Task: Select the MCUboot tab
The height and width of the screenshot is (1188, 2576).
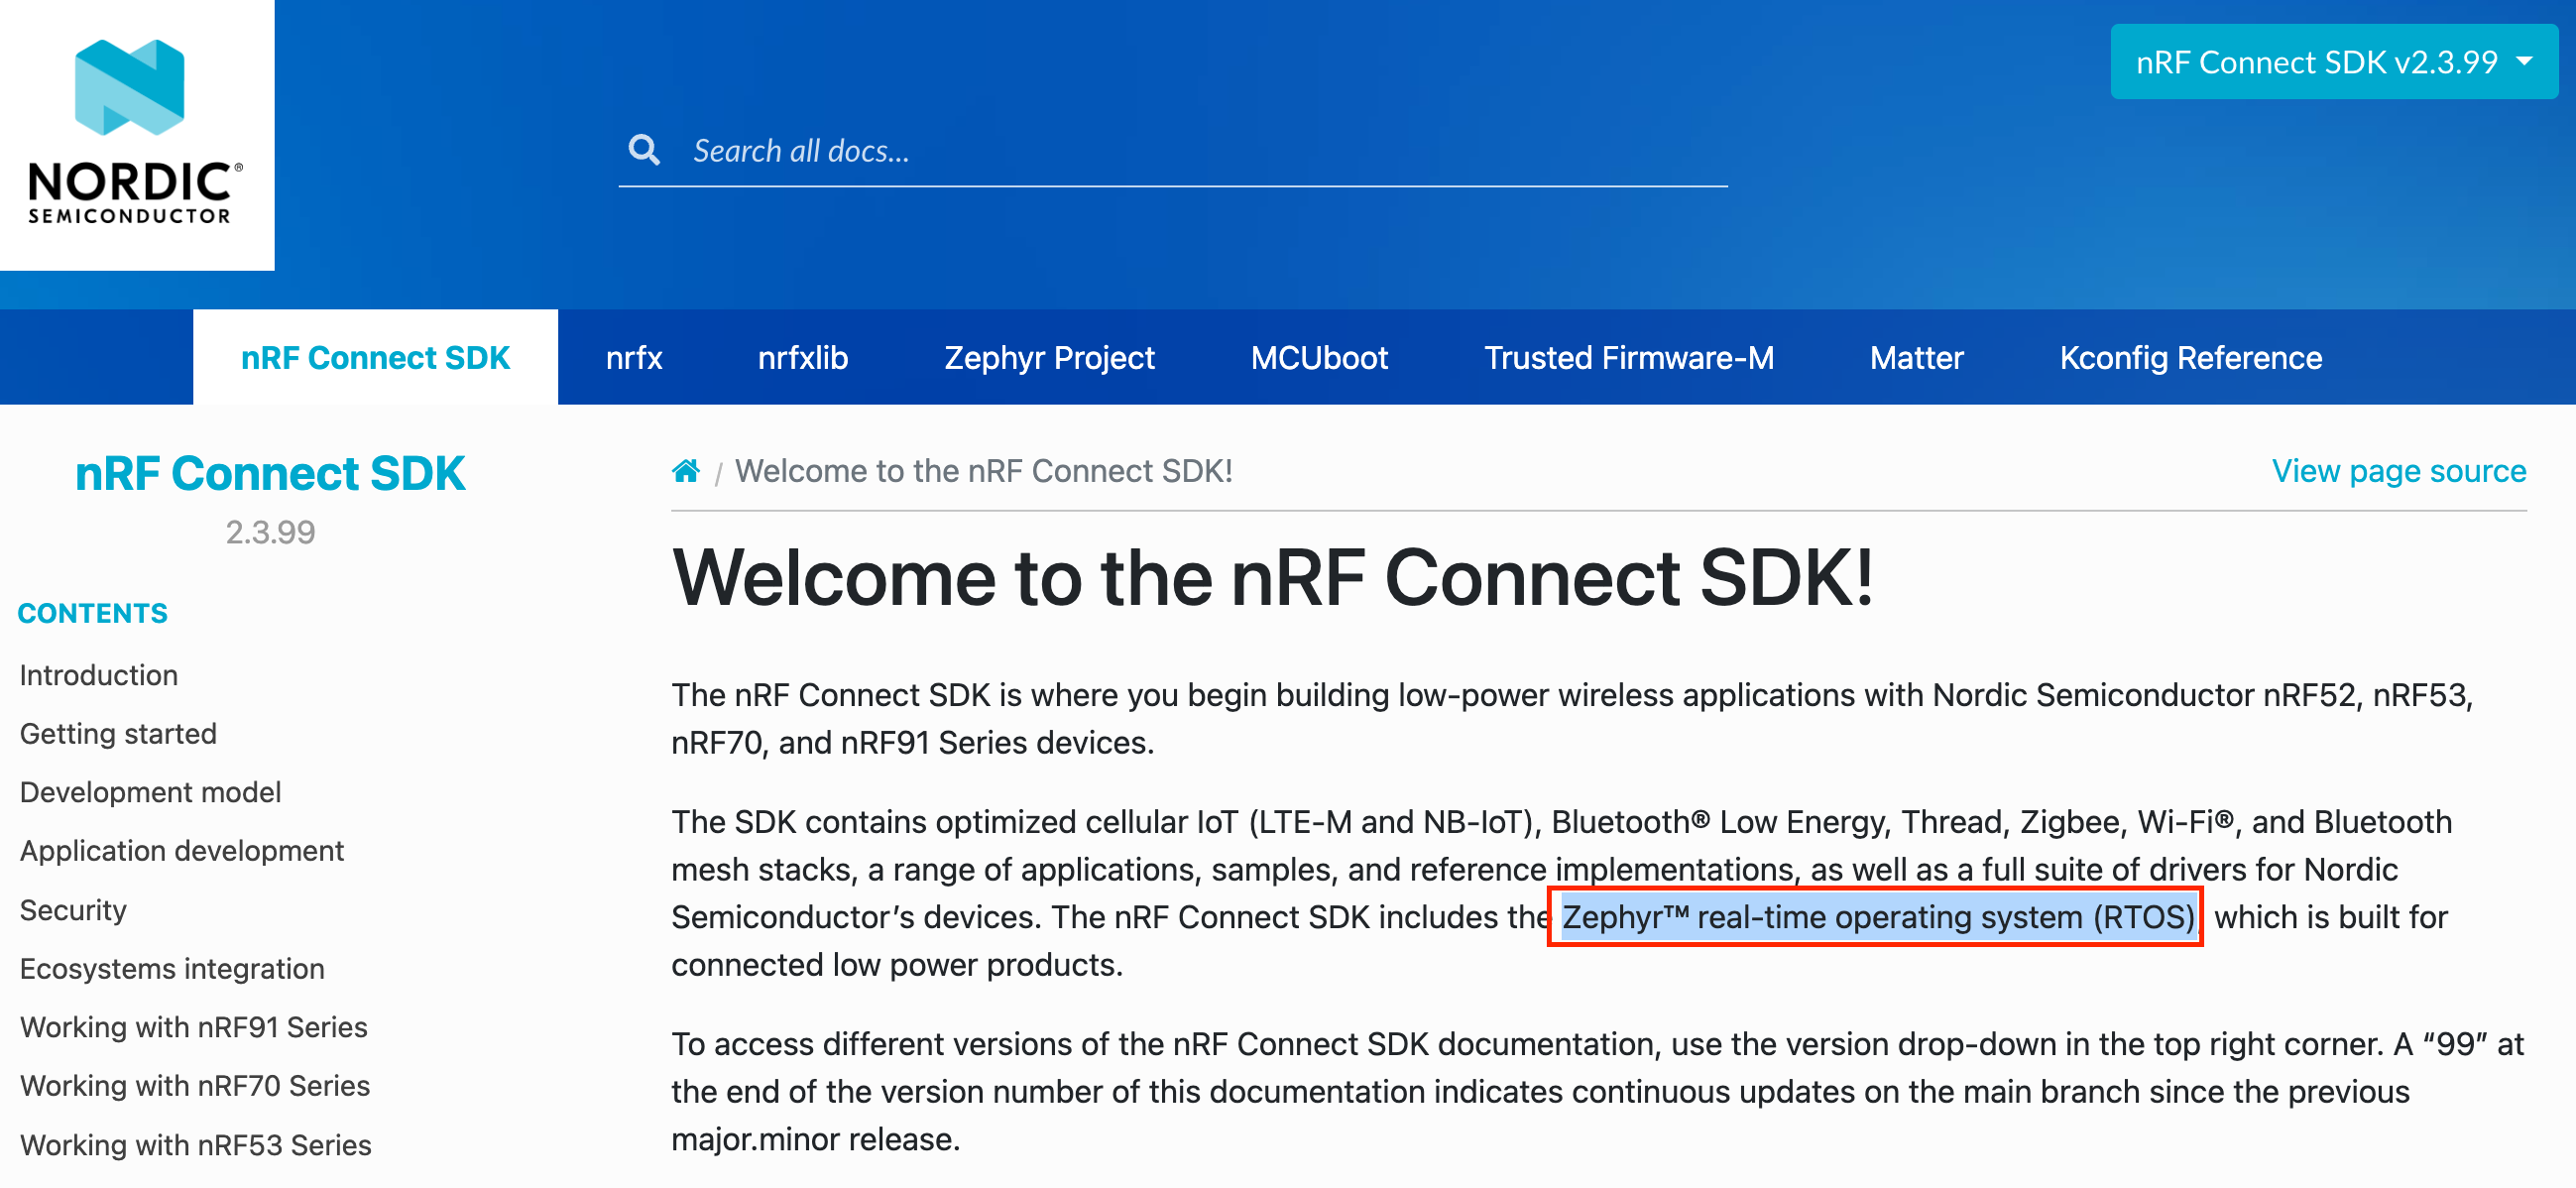Action: 1318,358
